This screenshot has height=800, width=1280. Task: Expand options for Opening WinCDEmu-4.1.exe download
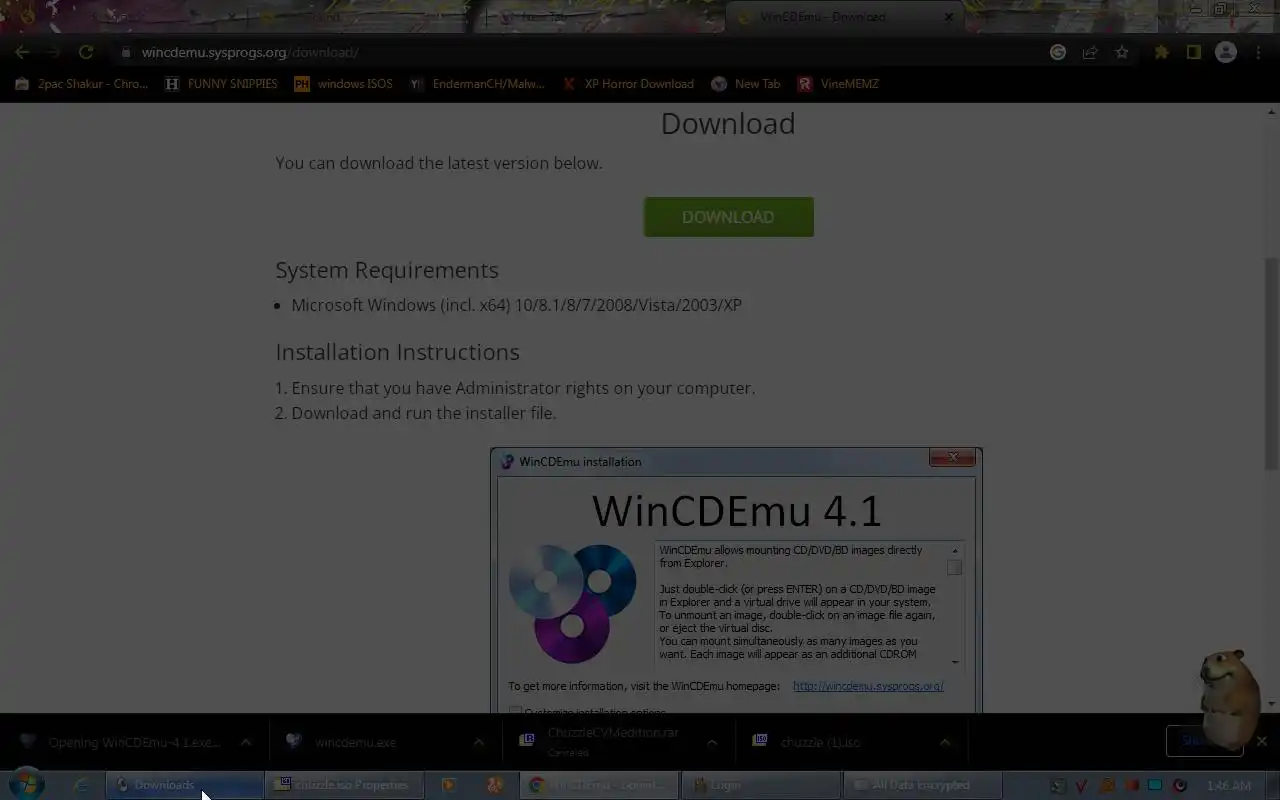click(245, 742)
